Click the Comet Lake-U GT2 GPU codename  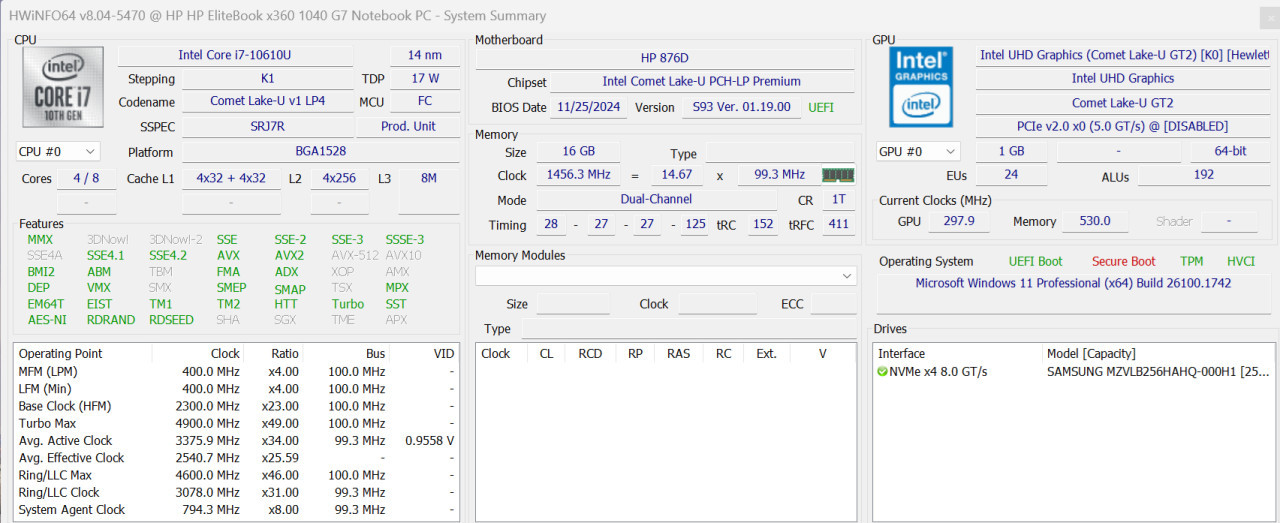(x=1123, y=102)
